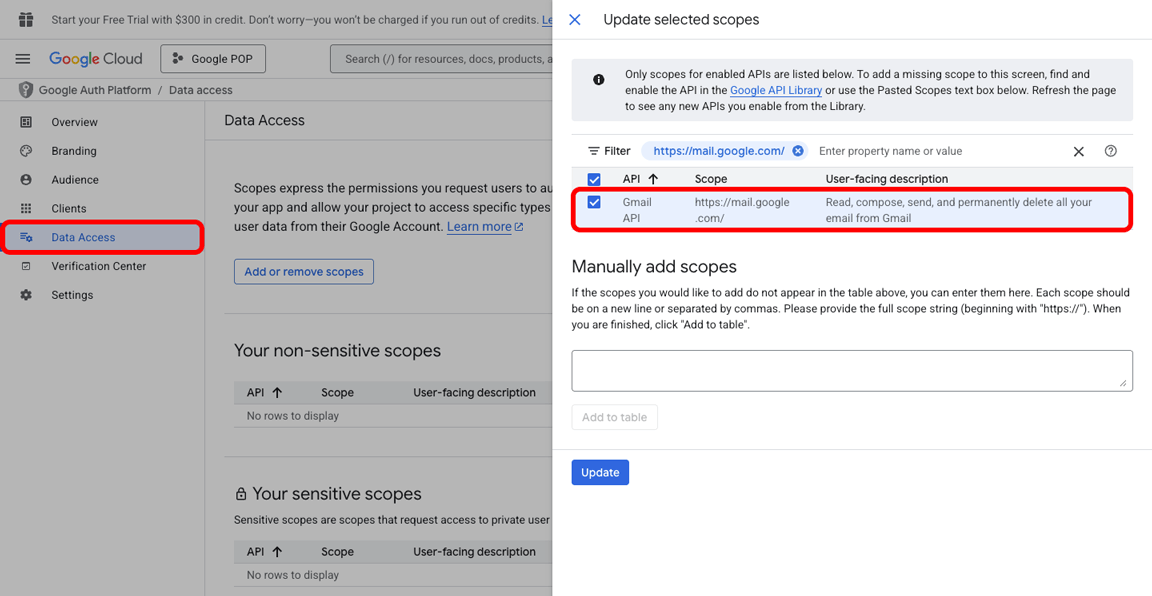Image resolution: width=1152 pixels, height=596 pixels.
Task: Toggle the select-all checkbox in the scopes table
Action: coord(594,178)
